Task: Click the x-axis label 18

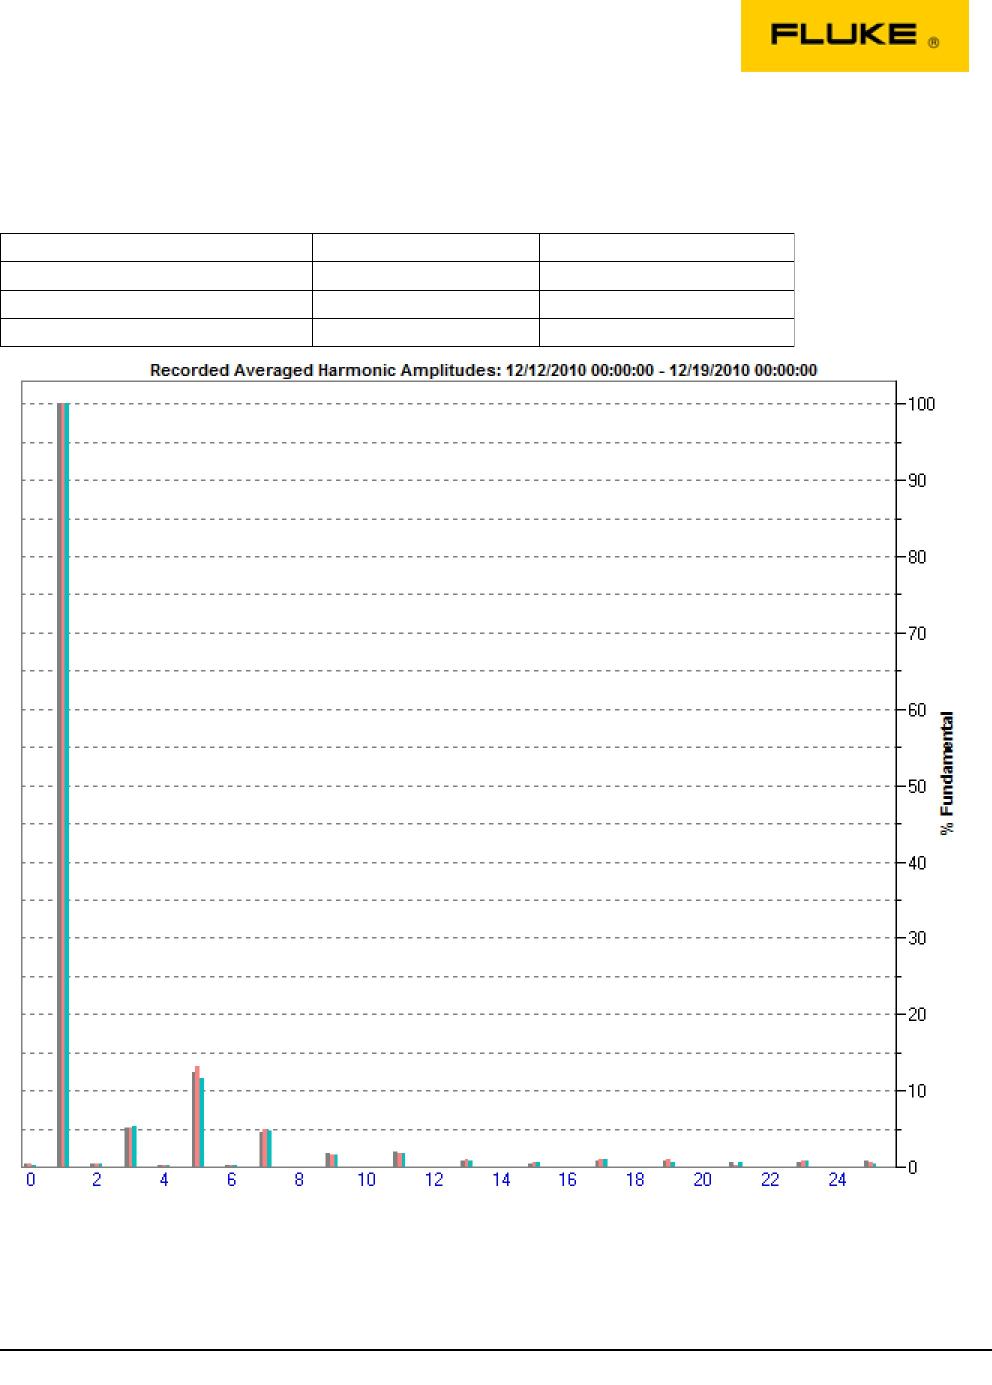Action: (635, 1180)
